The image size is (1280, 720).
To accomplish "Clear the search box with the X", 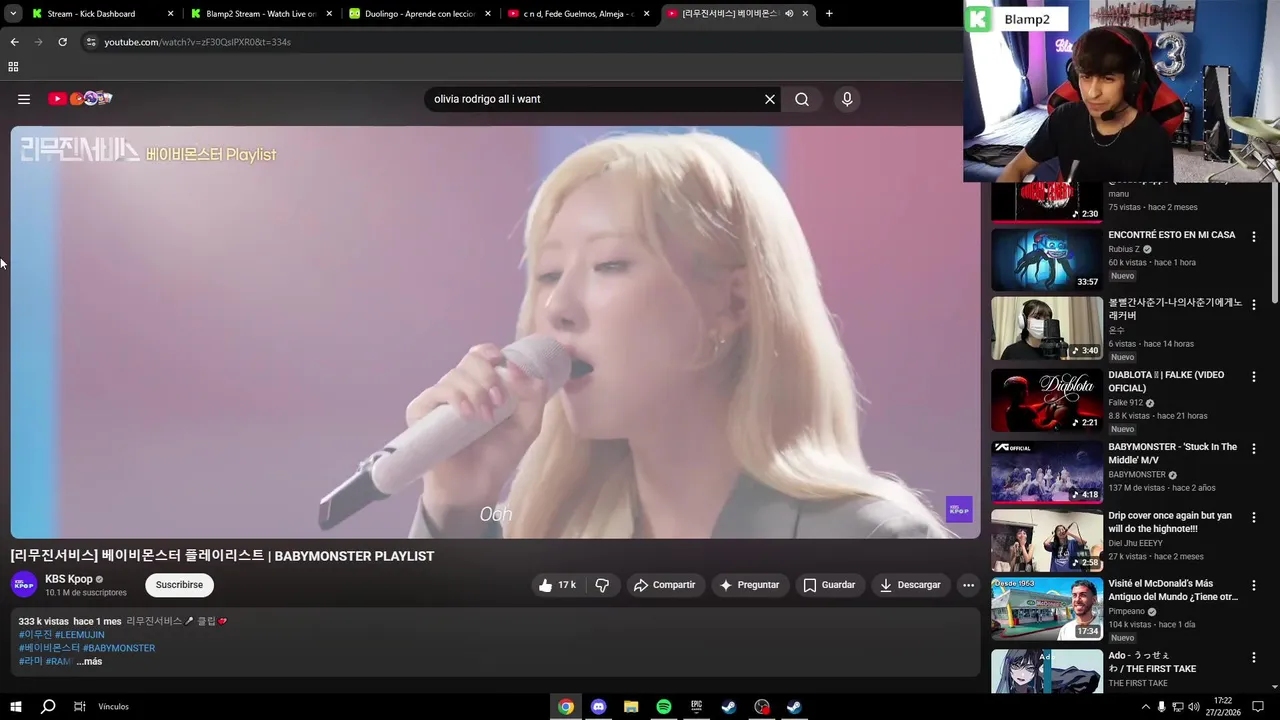I will (770, 99).
